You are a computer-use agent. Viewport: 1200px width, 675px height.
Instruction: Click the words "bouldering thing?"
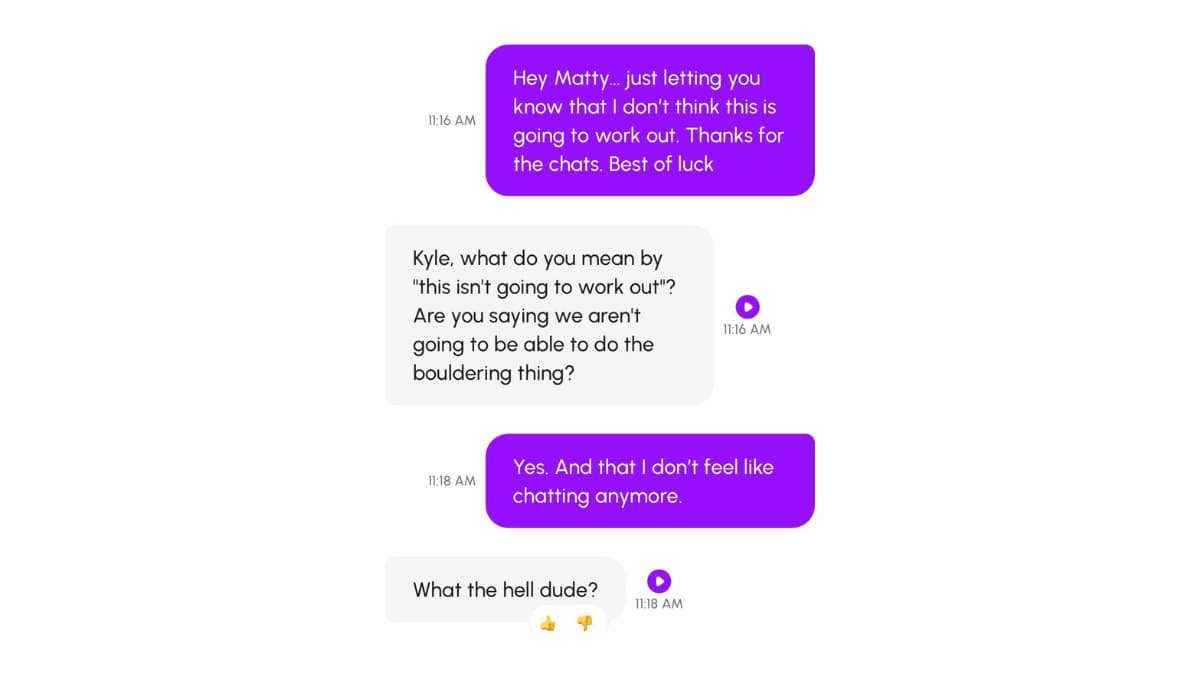495,373
